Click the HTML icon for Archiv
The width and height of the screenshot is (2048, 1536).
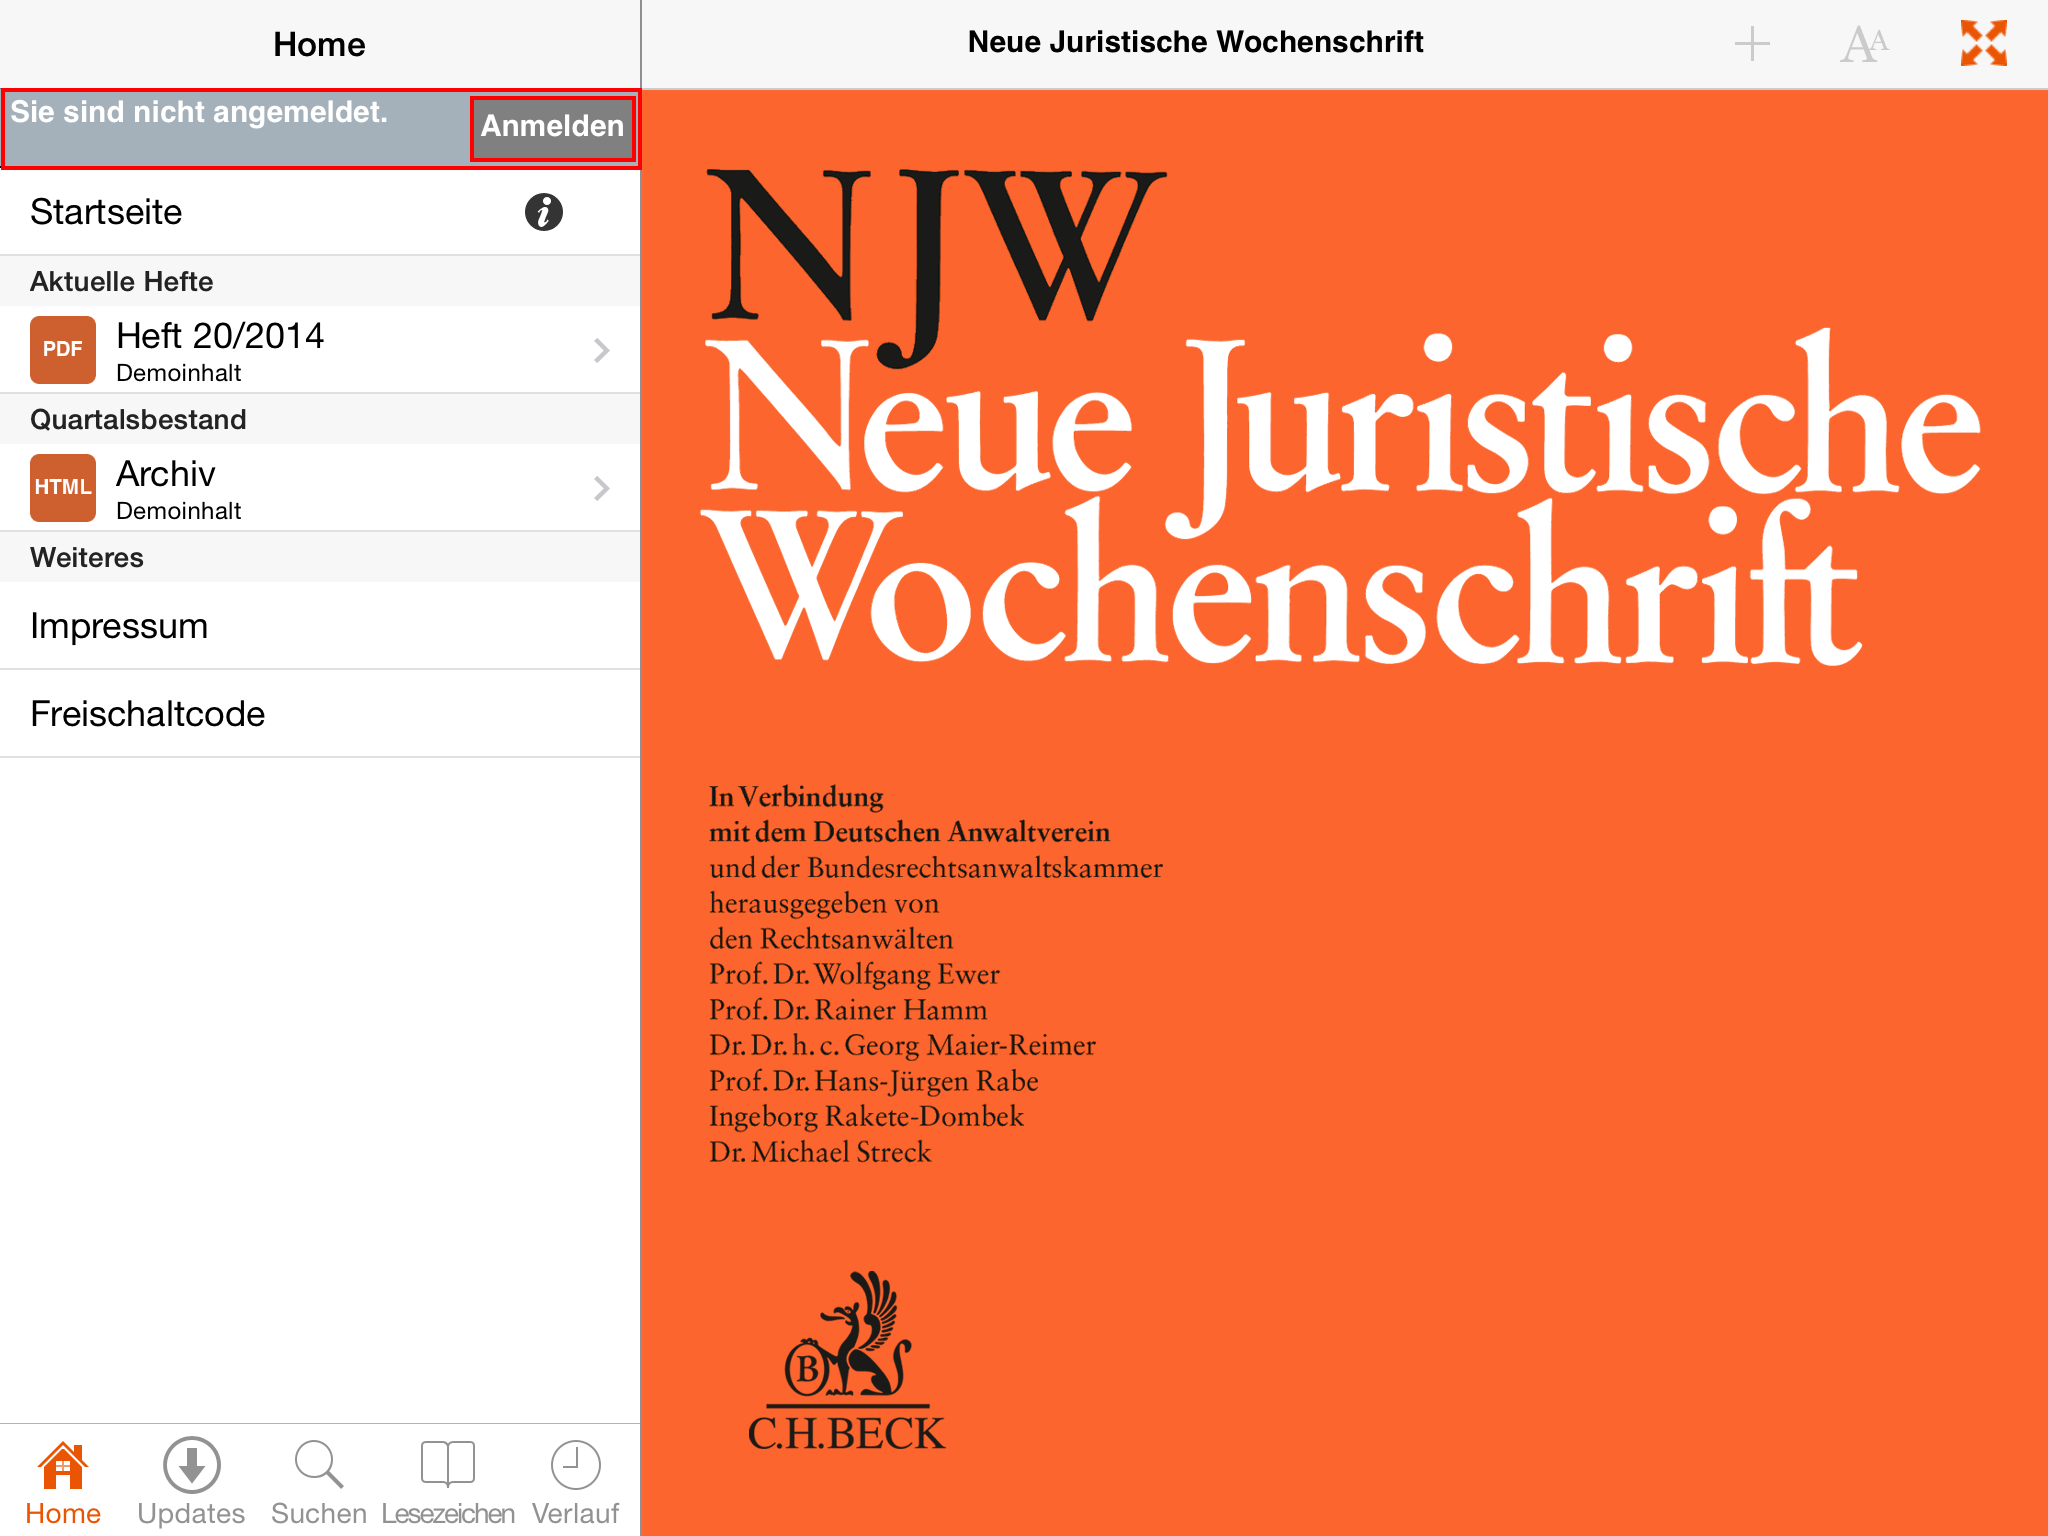click(63, 487)
